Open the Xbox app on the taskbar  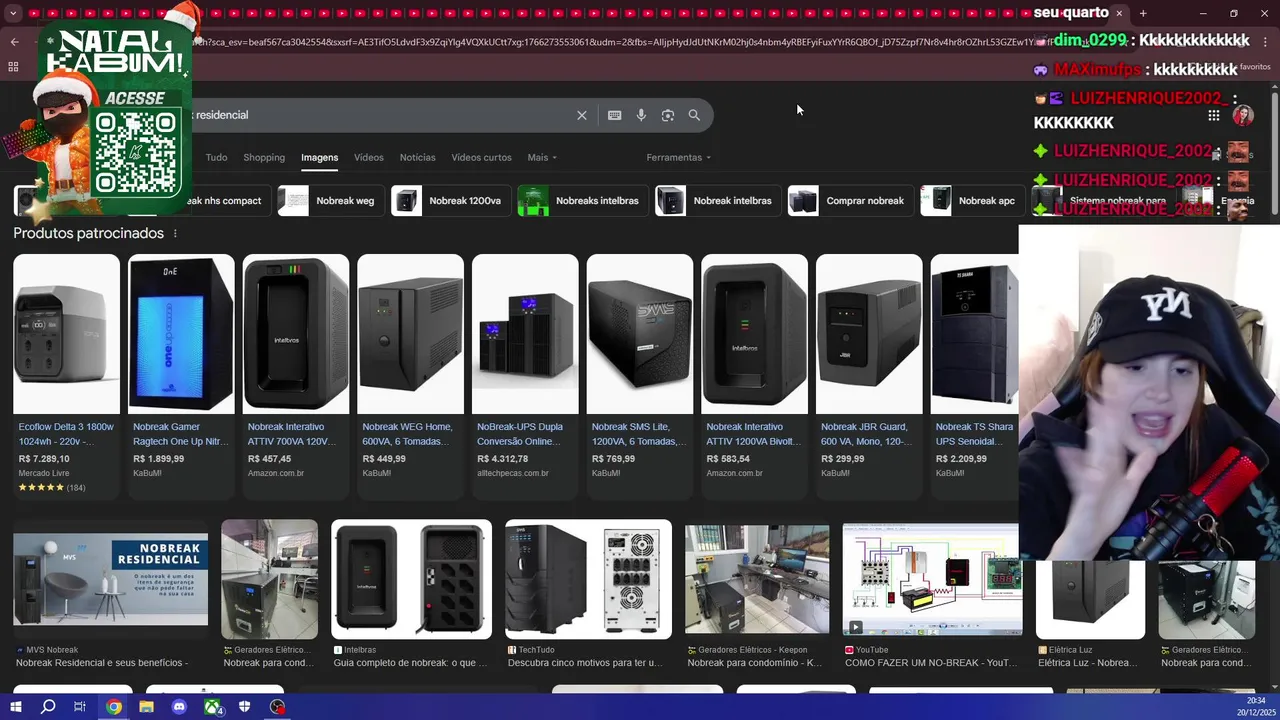tap(212, 707)
